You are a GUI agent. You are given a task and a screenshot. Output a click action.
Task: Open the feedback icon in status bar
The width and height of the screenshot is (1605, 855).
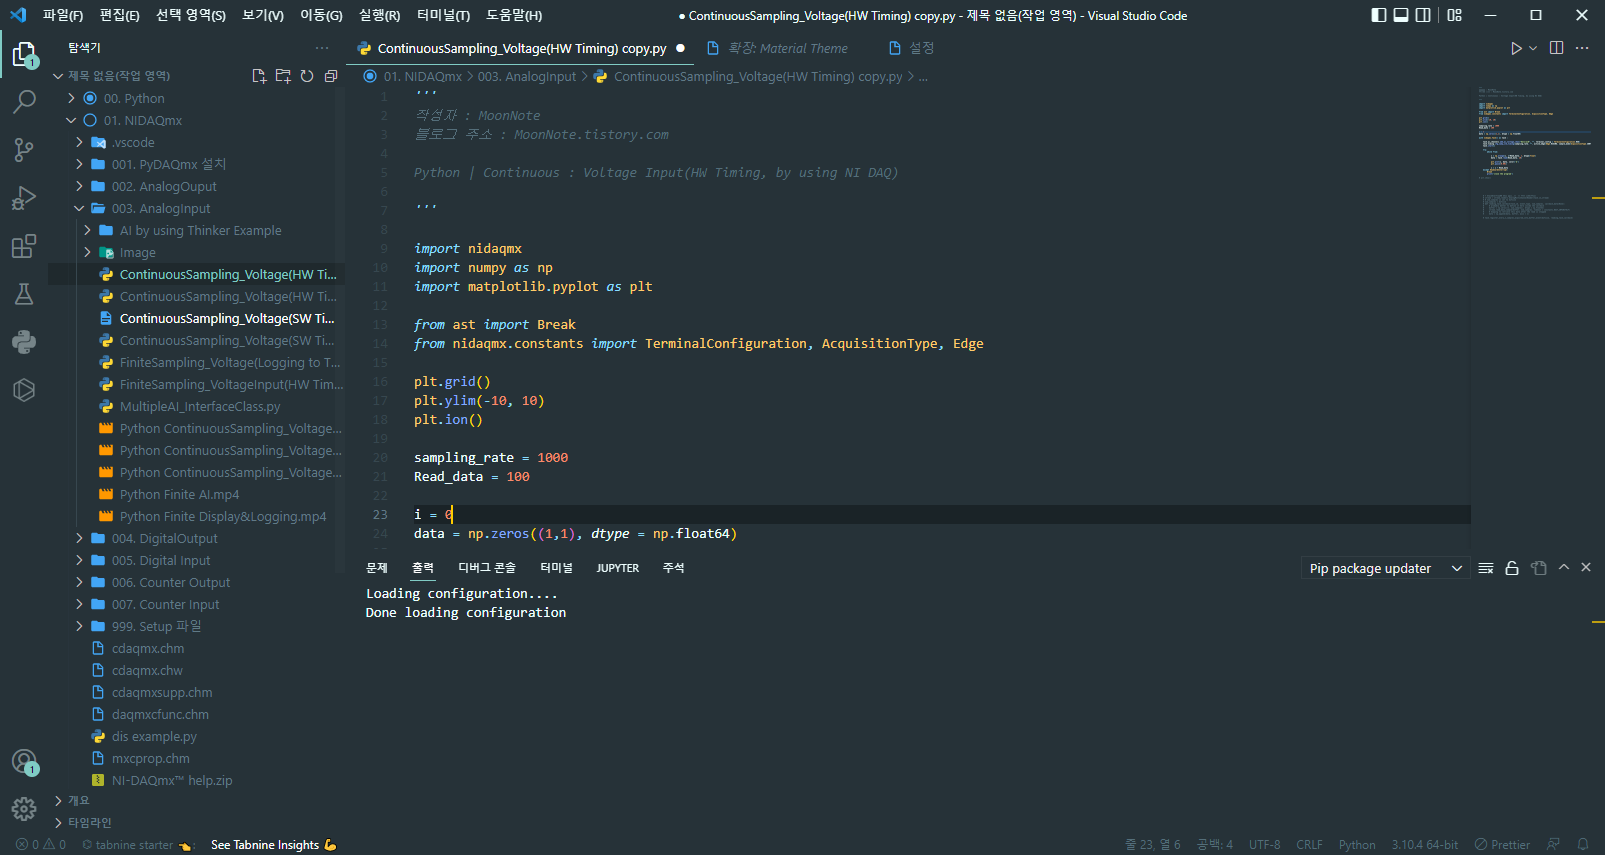tap(1553, 844)
